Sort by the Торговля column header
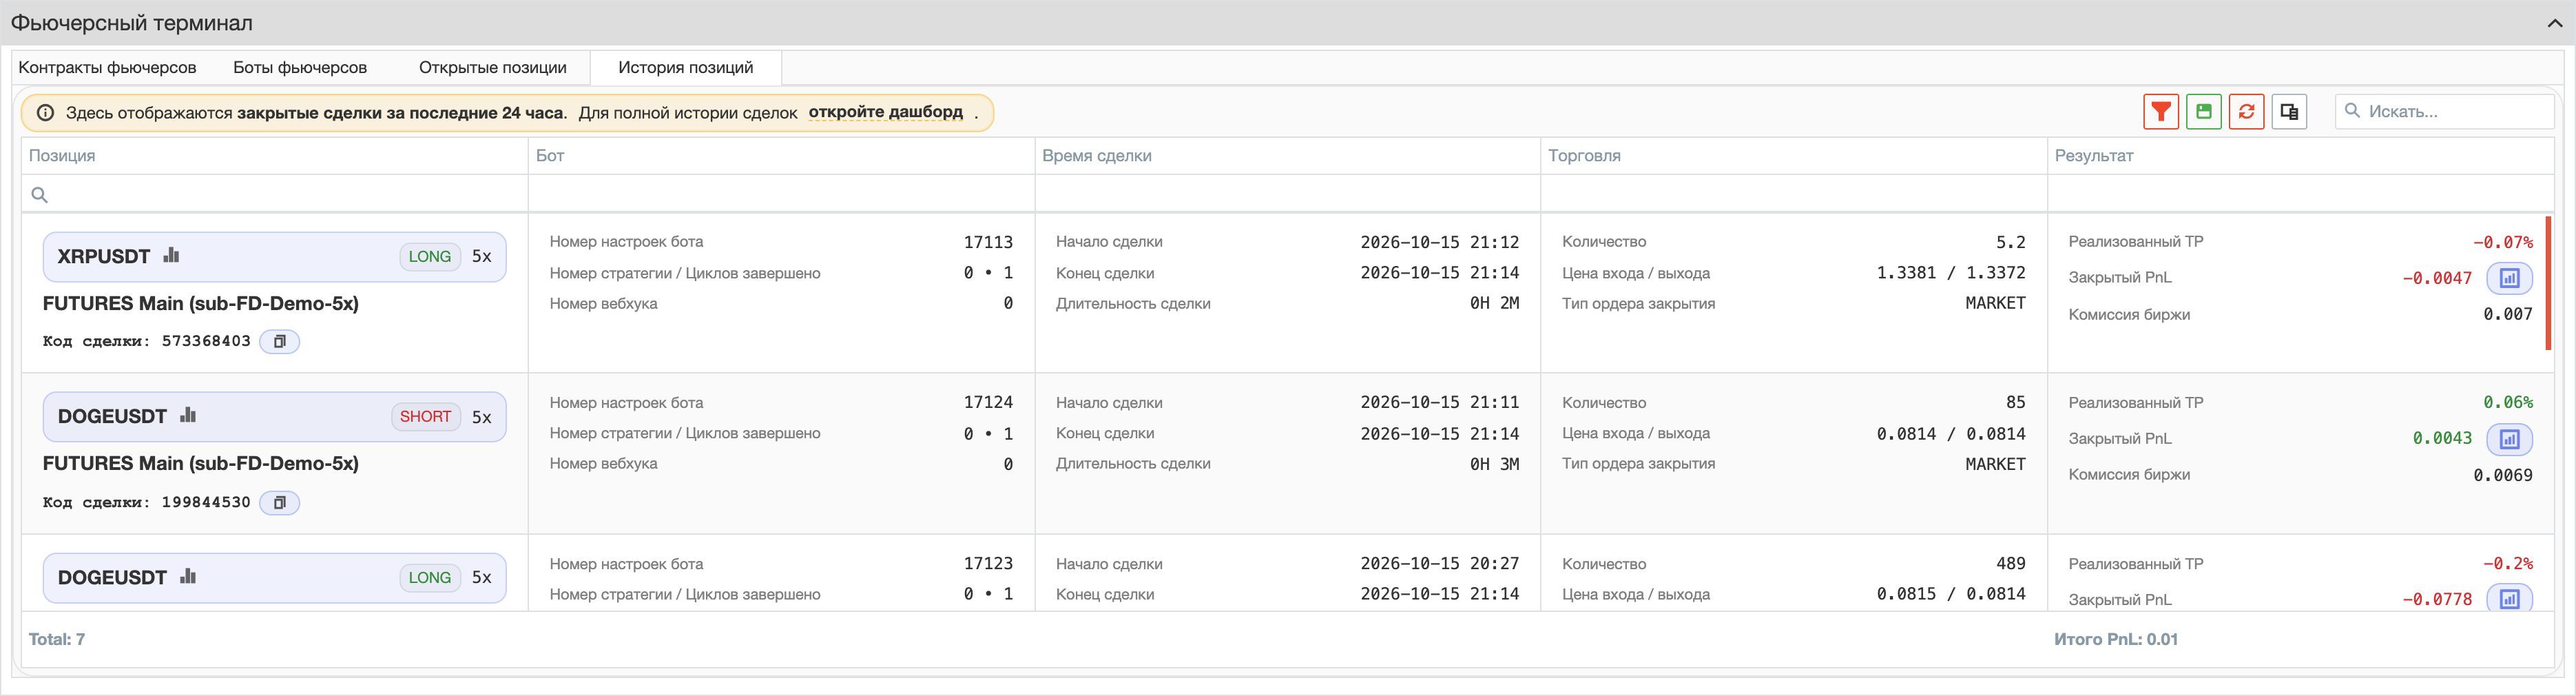Viewport: 2576px width, 696px height. click(1794, 155)
